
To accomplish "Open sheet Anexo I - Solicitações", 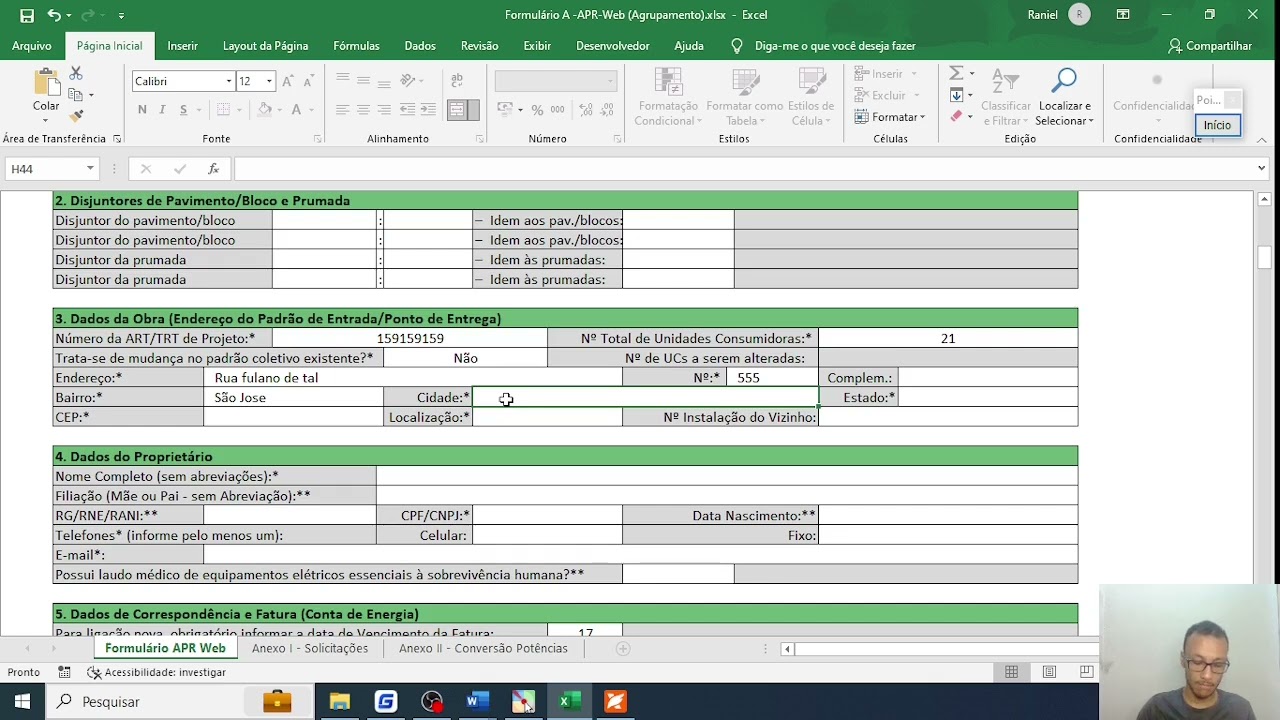I will click(x=310, y=648).
